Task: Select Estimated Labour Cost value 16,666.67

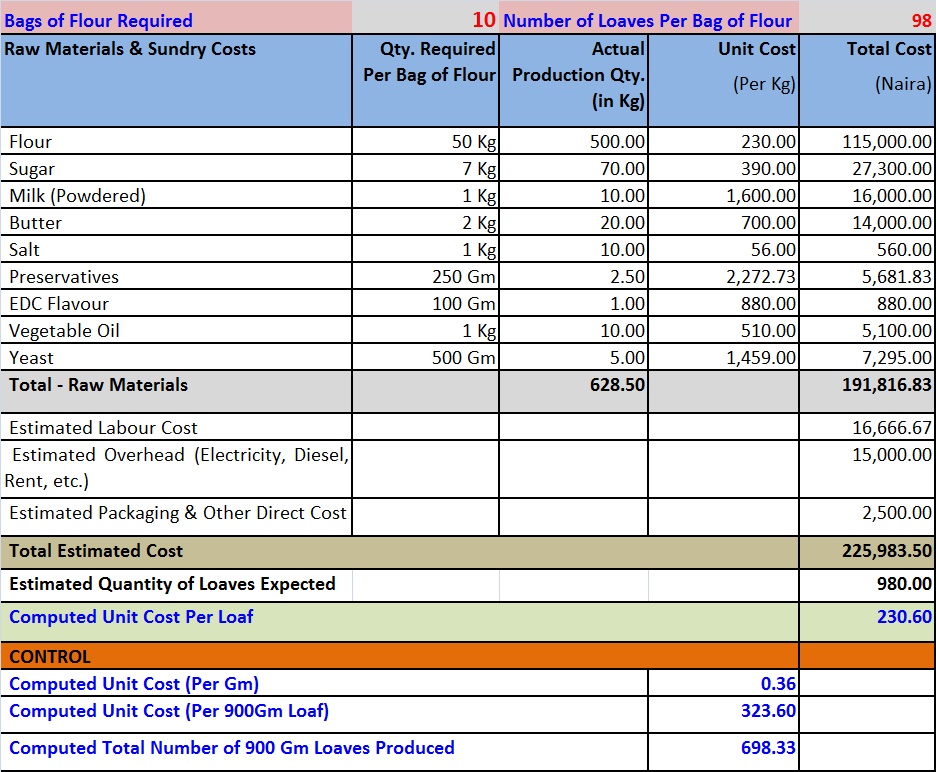Action: 892,428
